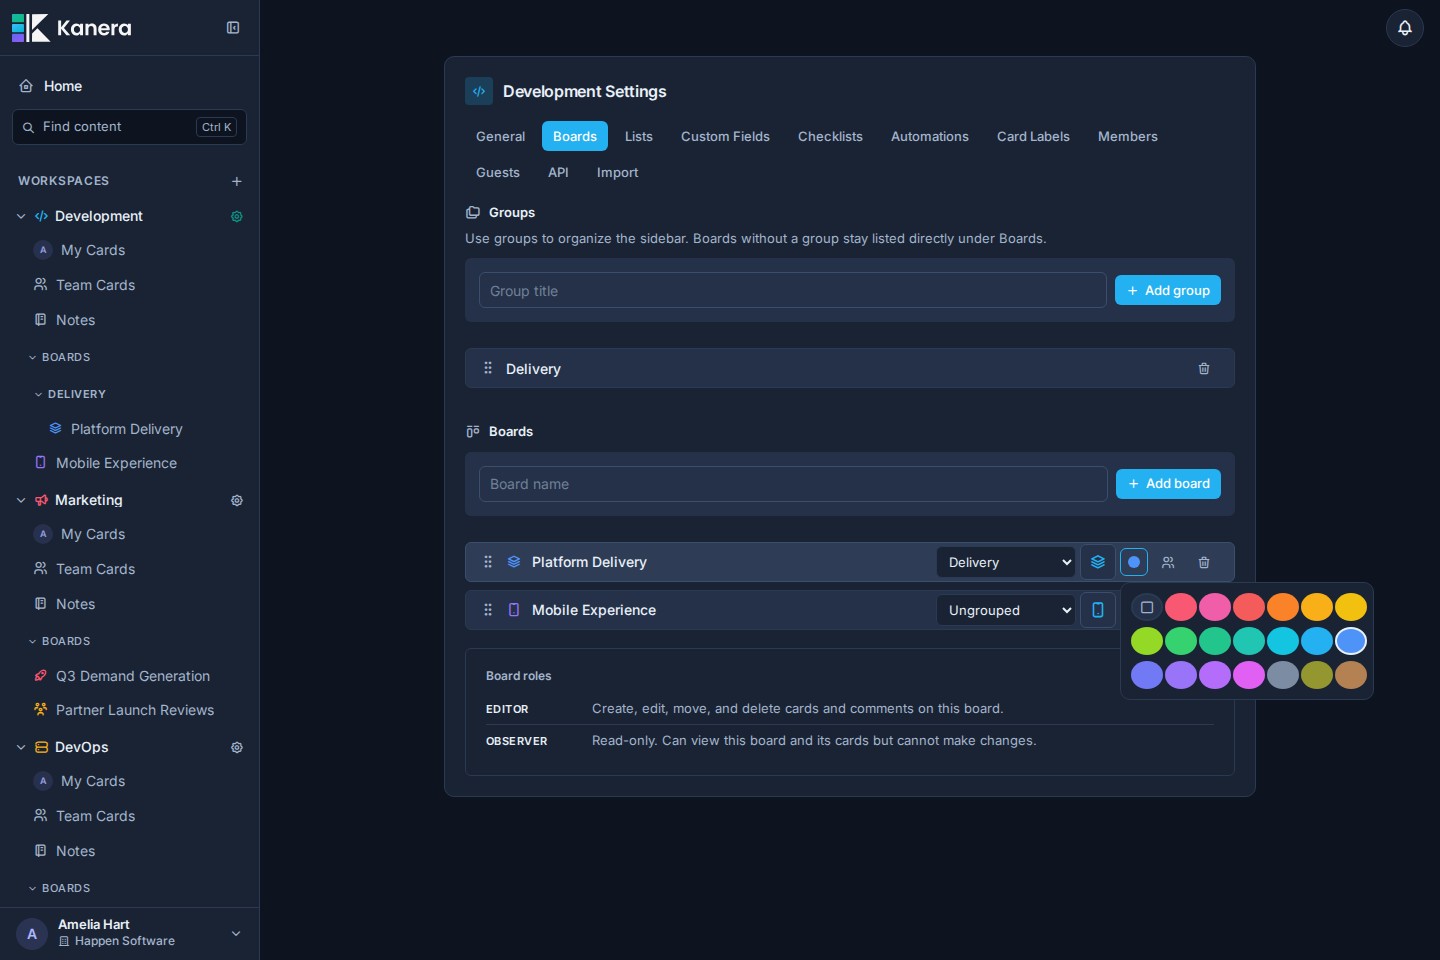
Task: Switch to the Card Labels tab
Action: tap(1033, 136)
